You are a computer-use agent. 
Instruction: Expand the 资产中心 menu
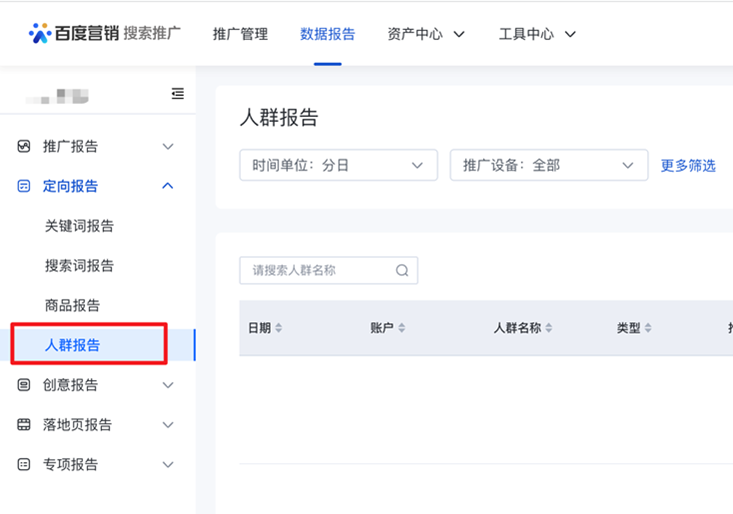[426, 34]
